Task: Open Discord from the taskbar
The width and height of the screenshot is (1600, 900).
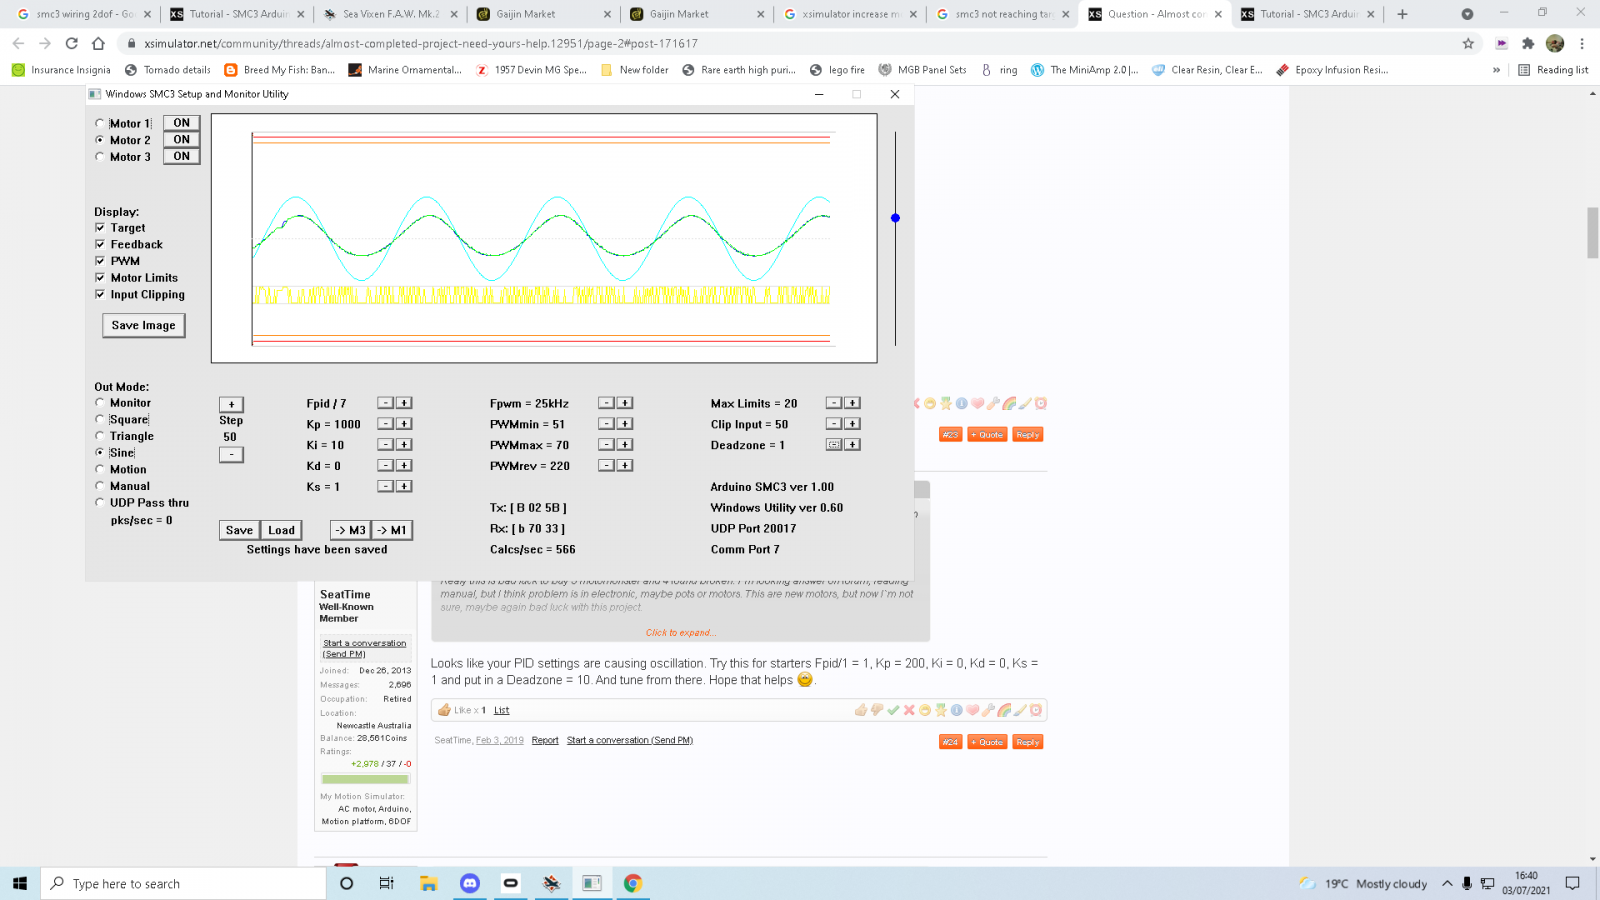Action: [470, 883]
